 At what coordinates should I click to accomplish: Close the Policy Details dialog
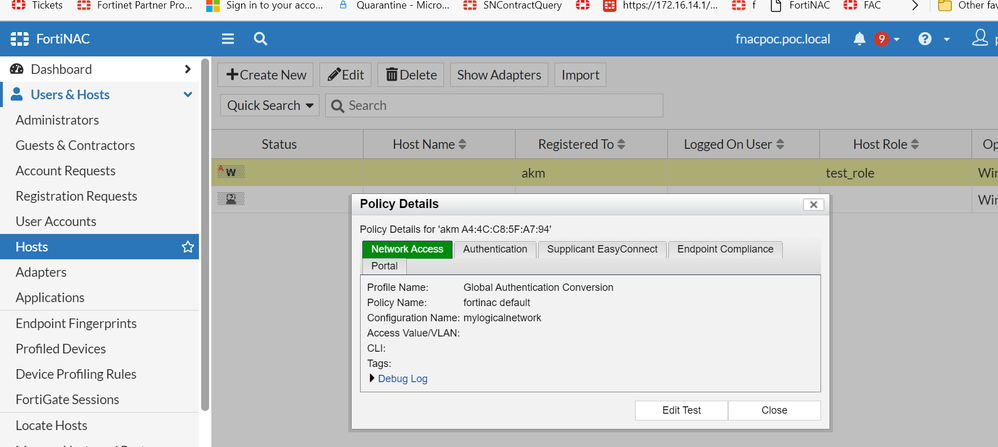tap(813, 204)
